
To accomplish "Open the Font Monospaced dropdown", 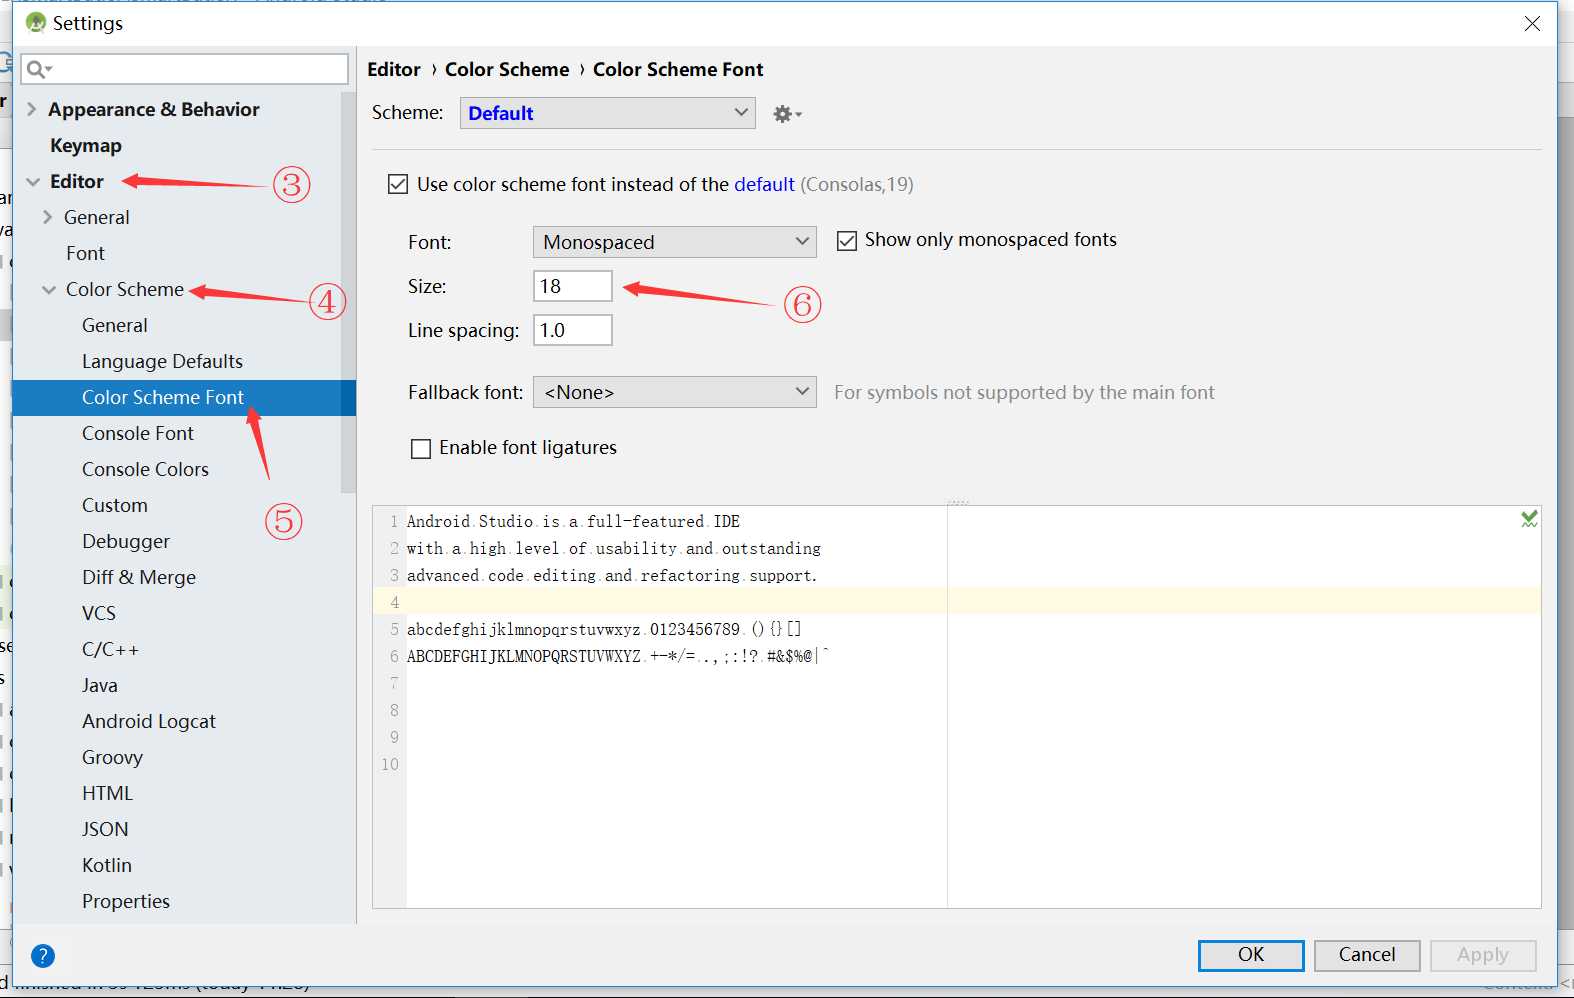I will click(675, 242).
